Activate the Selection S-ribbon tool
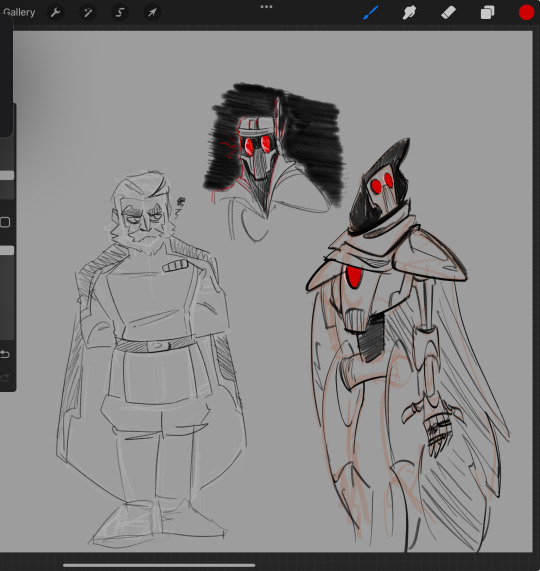This screenshot has height=571, width=540. (x=119, y=13)
